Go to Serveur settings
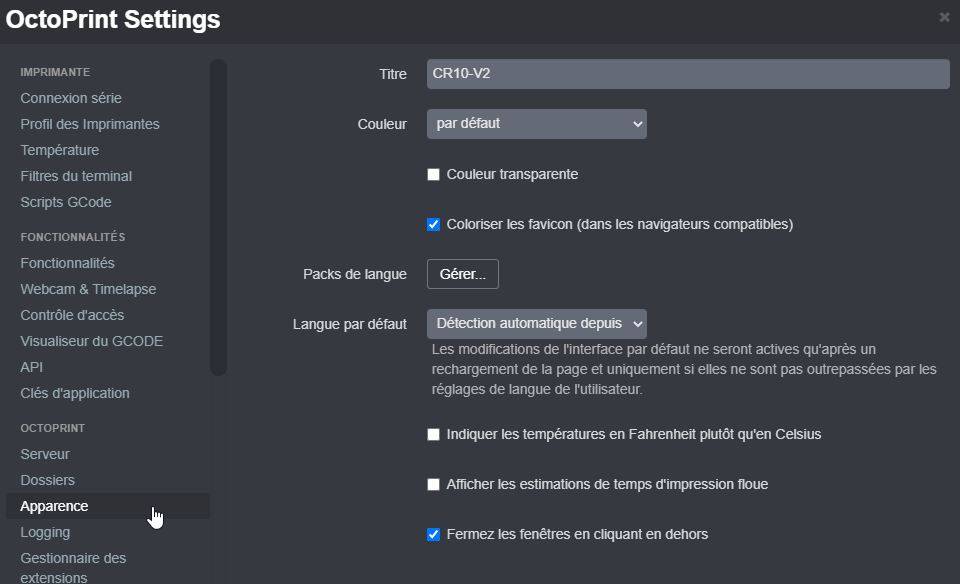 click(x=45, y=454)
